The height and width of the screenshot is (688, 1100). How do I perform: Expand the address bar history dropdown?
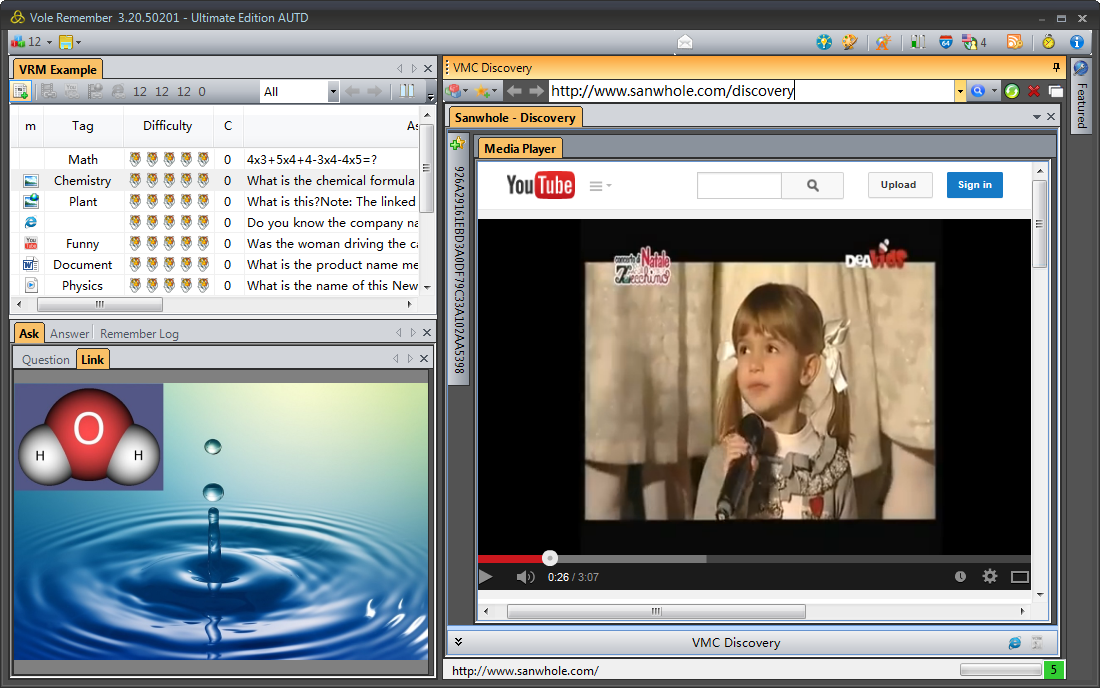[x=960, y=91]
